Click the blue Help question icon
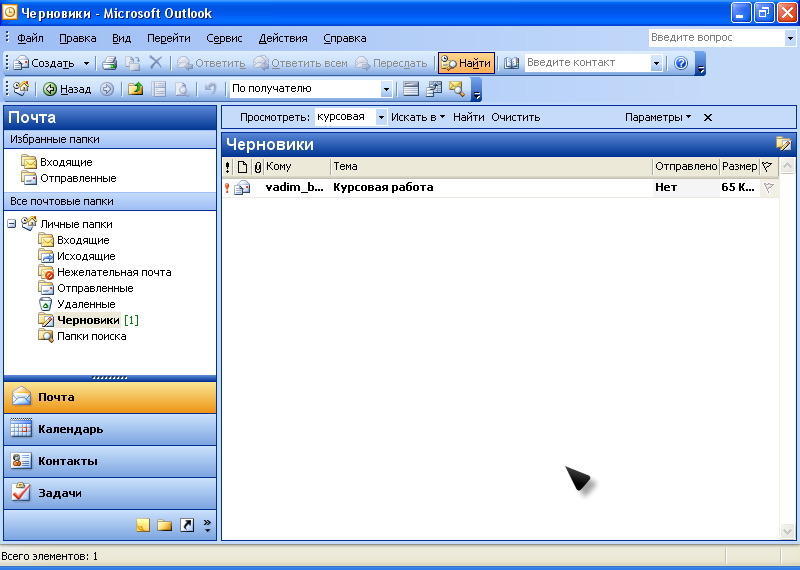800x570 pixels. click(681, 63)
